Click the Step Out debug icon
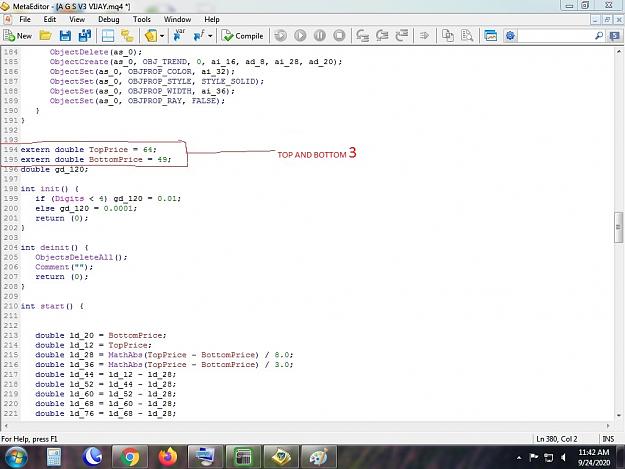The image size is (625, 469). coord(401,36)
